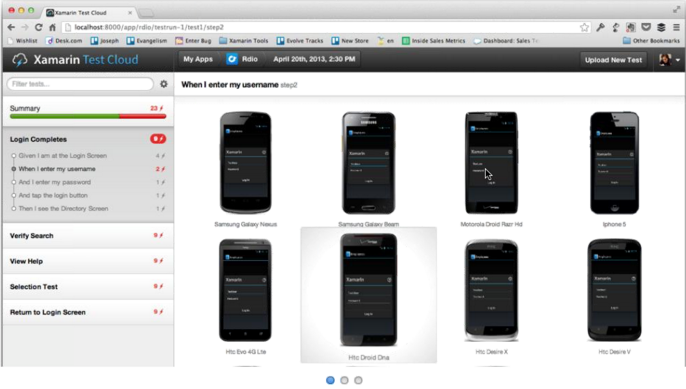
Task: Select the Xamarin Test Cloud browser tab
Action: pos(88,12)
